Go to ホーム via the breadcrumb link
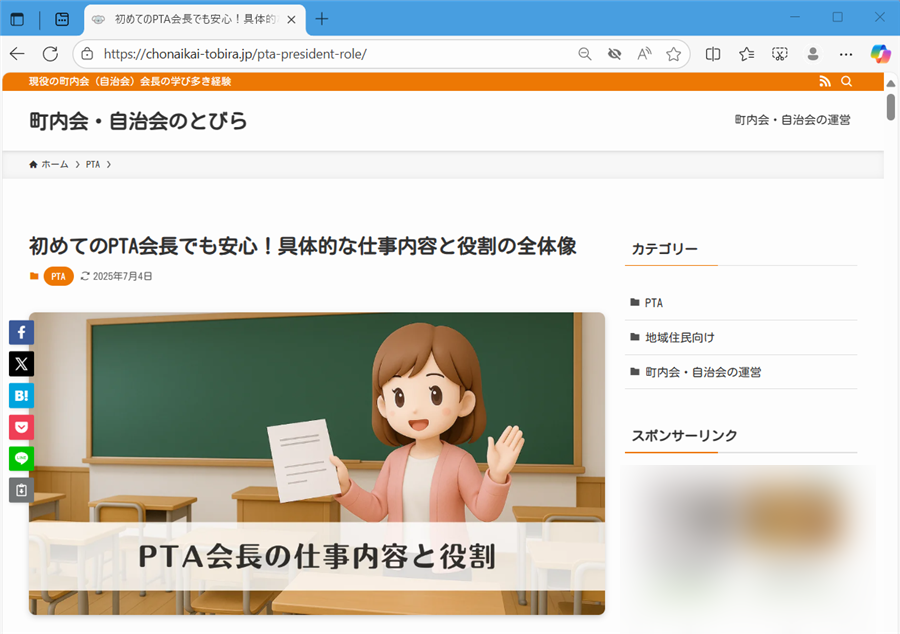The image size is (900, 634). pos(52,164)
